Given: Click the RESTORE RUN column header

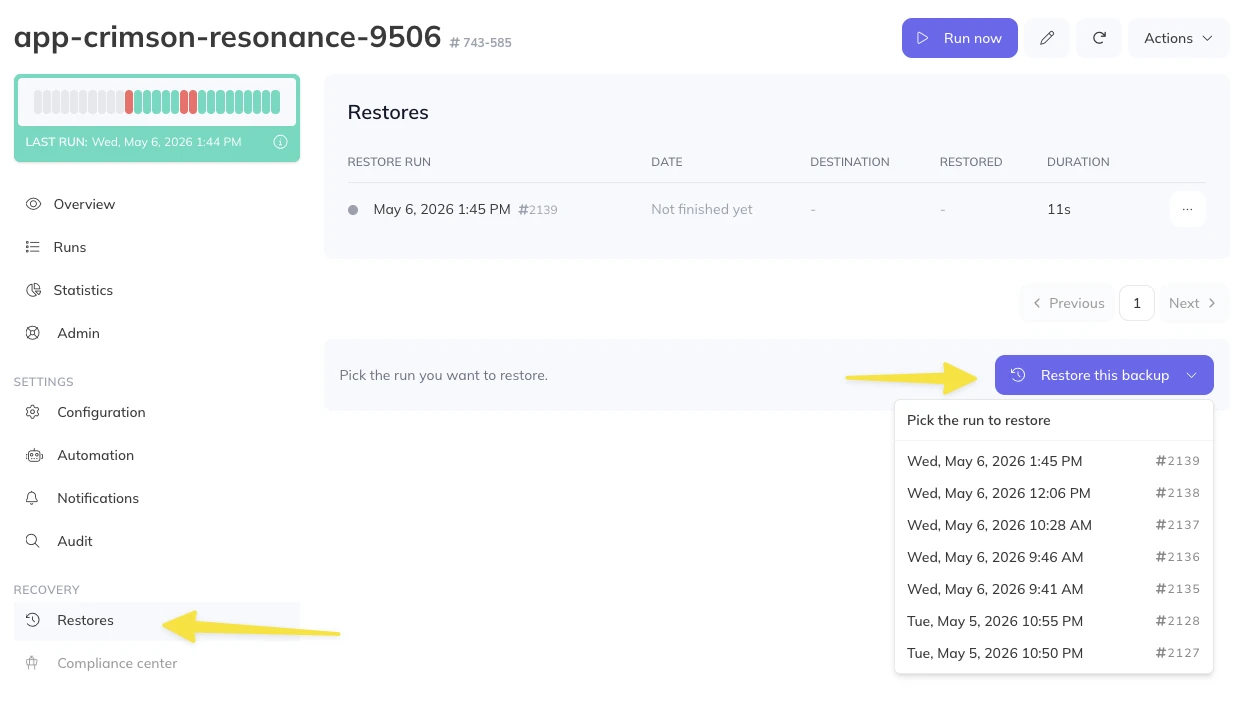Looking at the screenshot, I should click(389, 162).
